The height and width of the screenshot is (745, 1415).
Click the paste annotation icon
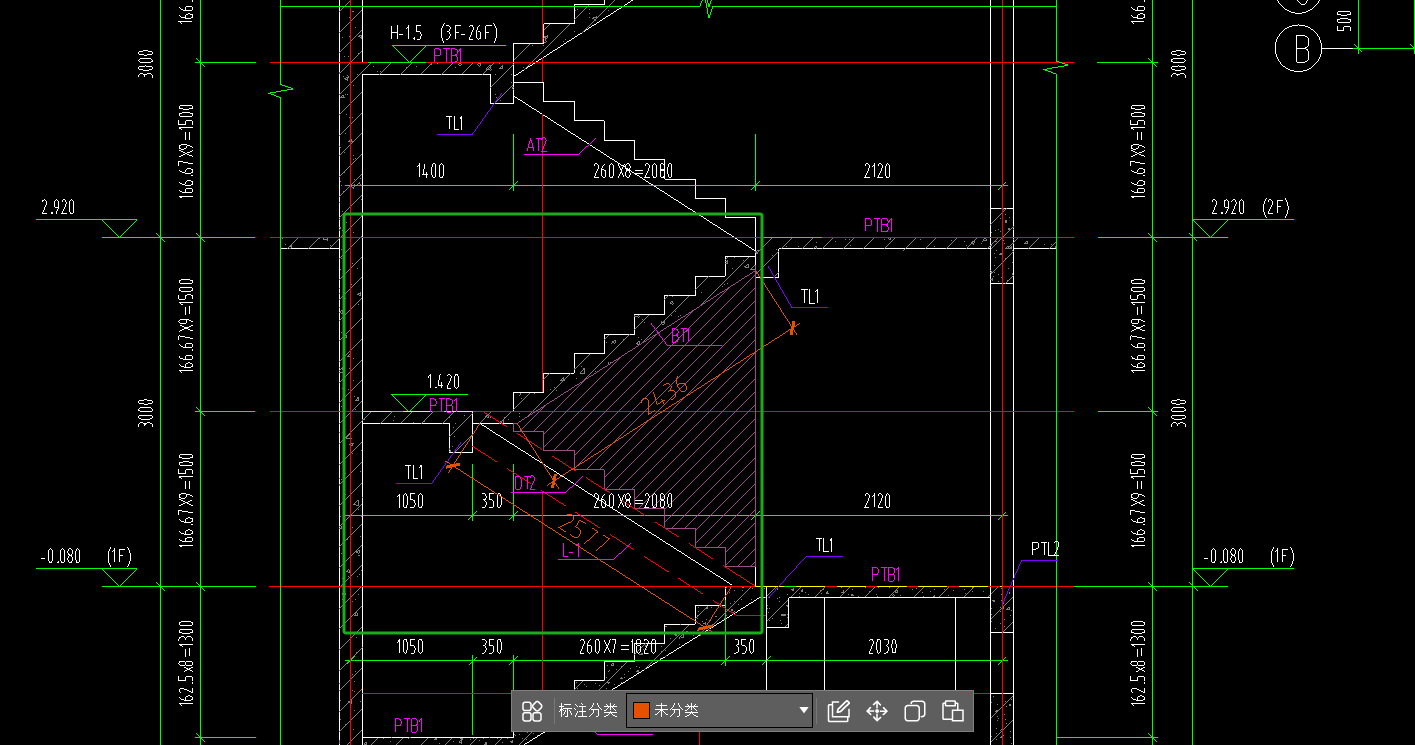(x=952, y=711)
